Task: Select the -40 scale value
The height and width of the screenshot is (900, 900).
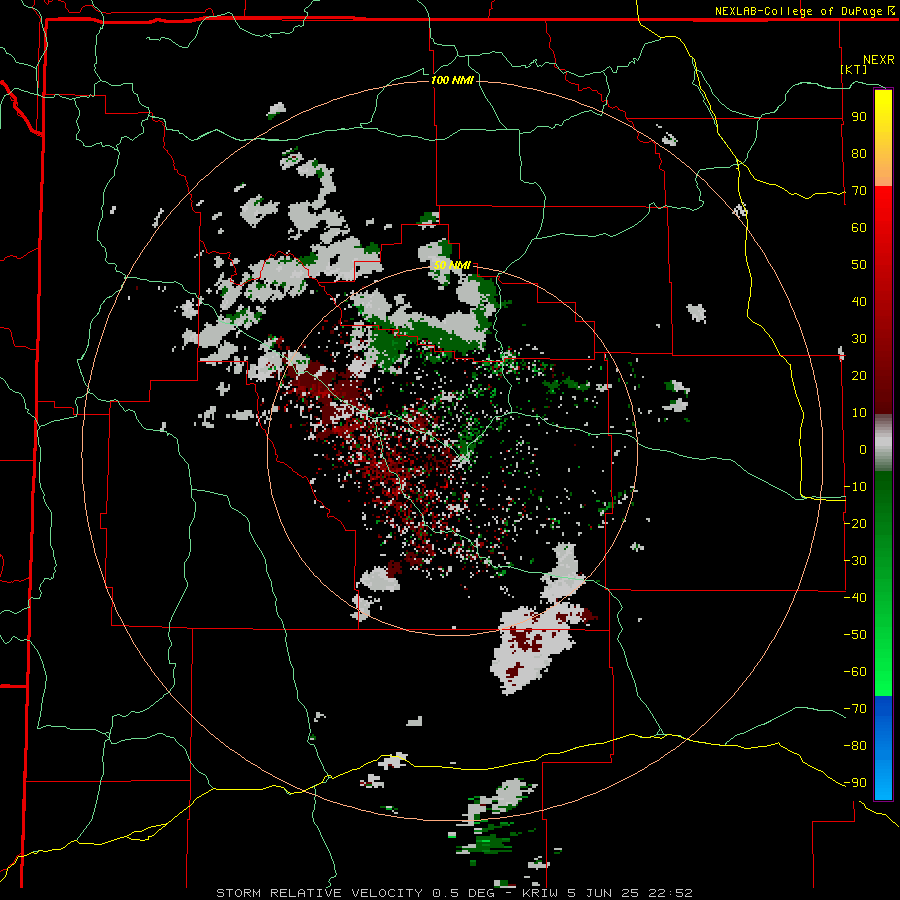Action: [x=855, y=598]
